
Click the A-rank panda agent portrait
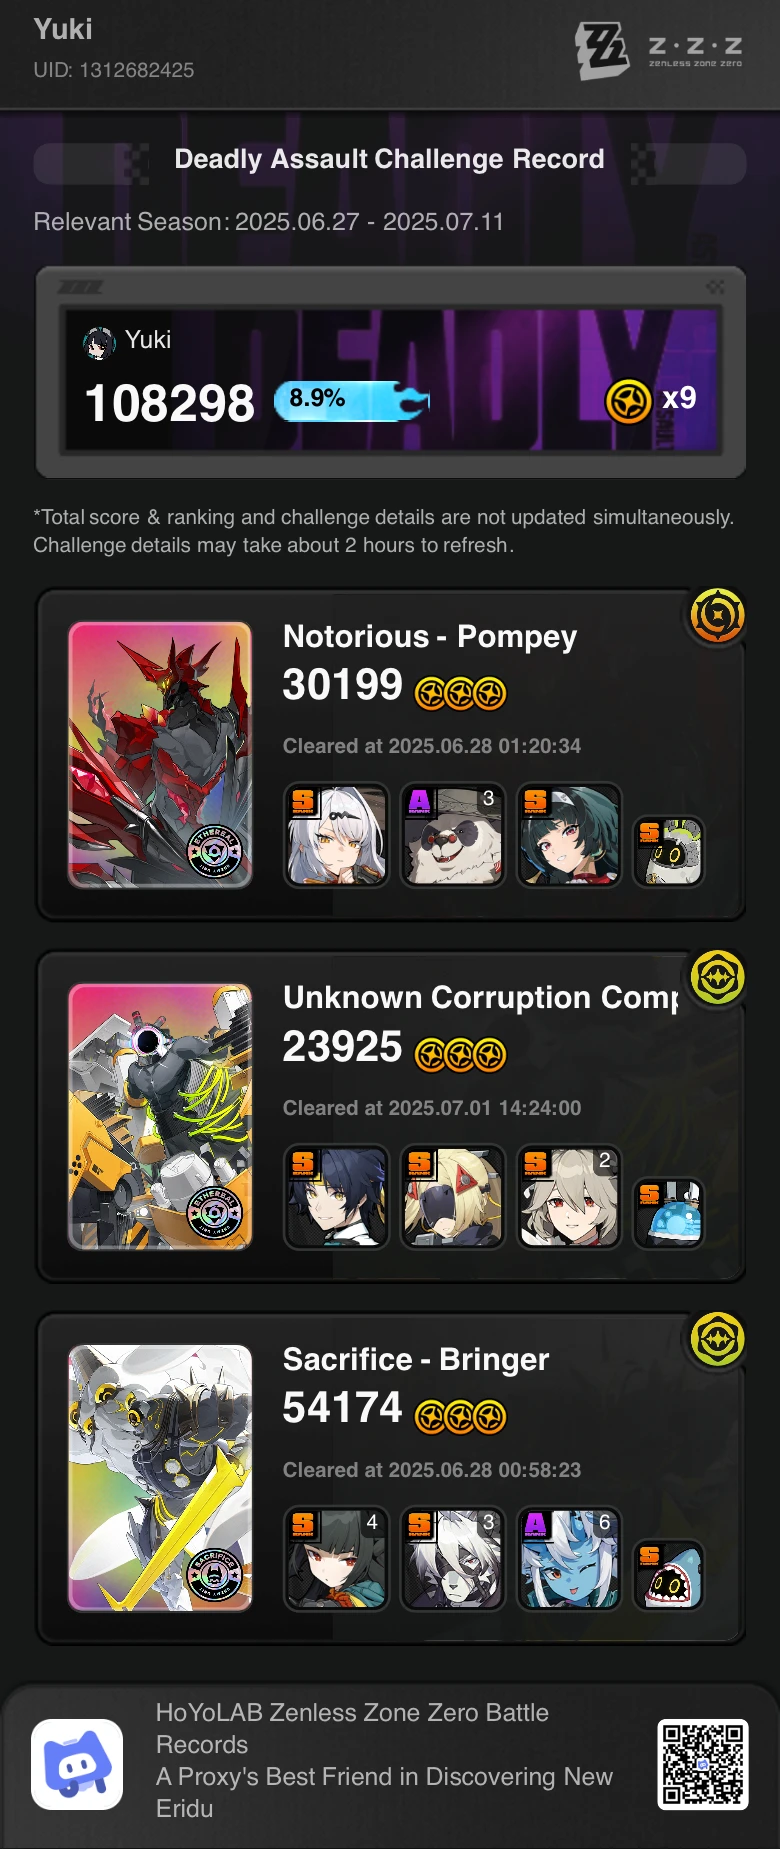pos(452,835)
